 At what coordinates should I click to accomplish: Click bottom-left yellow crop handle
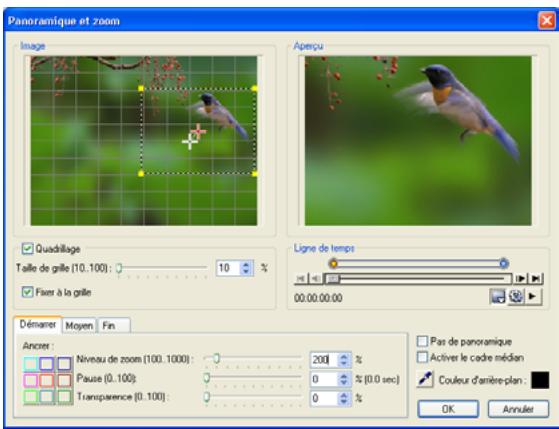141,174
